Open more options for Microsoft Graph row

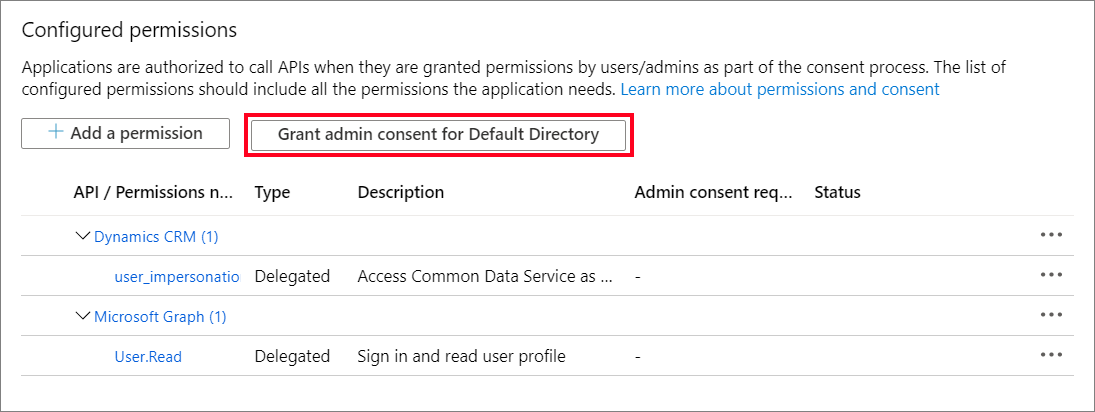point(1050,316)
